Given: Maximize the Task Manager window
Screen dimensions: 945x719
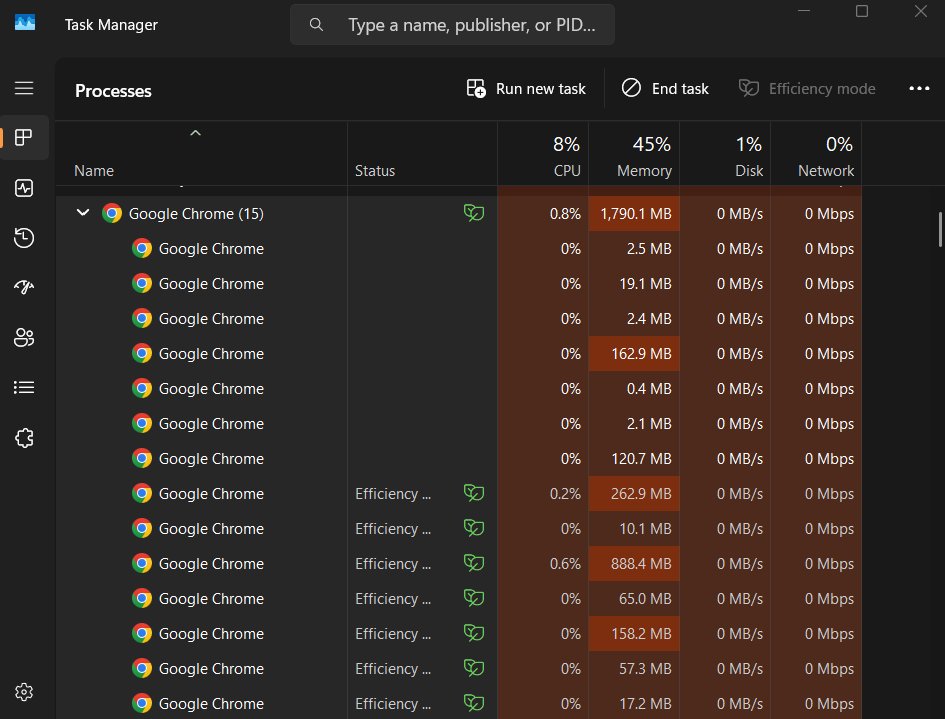Looking at the screenshot, I should pyautogui.click(x=862, y=11).
